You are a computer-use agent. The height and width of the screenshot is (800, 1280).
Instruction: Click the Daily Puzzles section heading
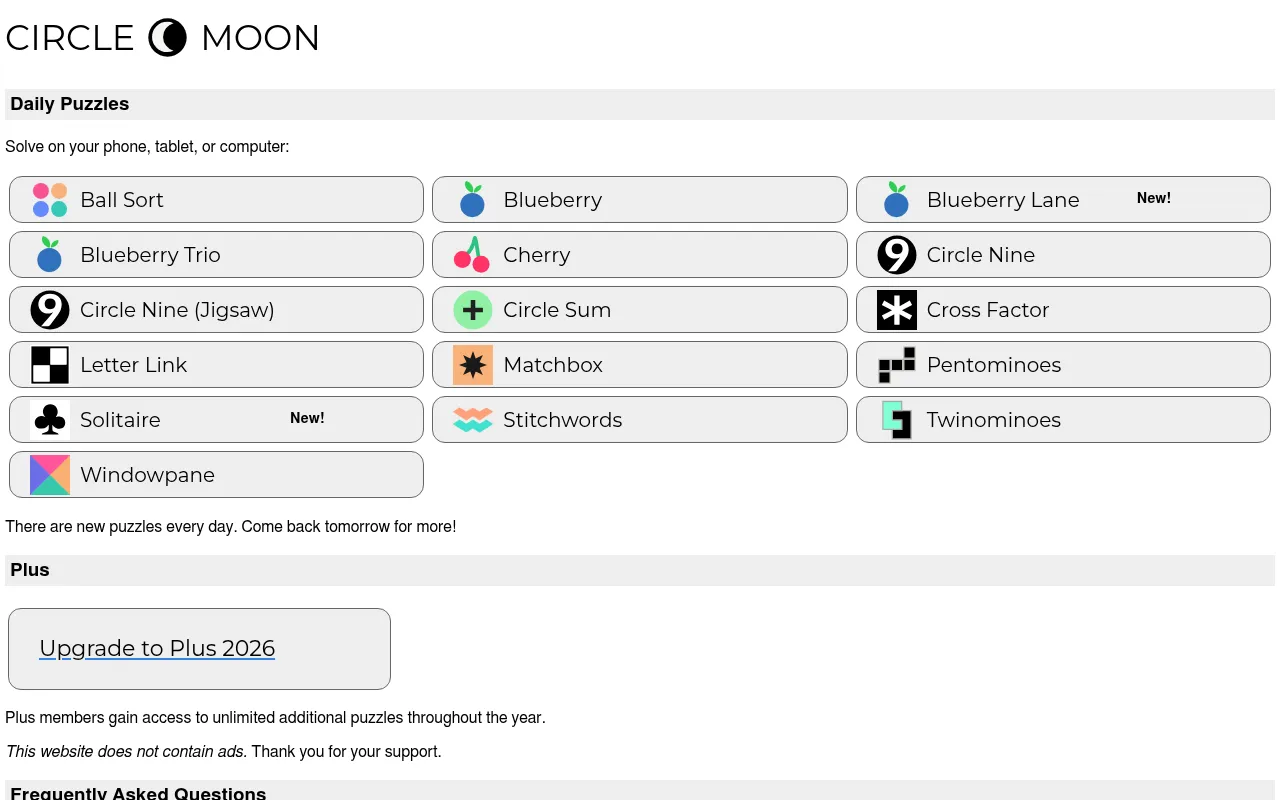[70, 104]
